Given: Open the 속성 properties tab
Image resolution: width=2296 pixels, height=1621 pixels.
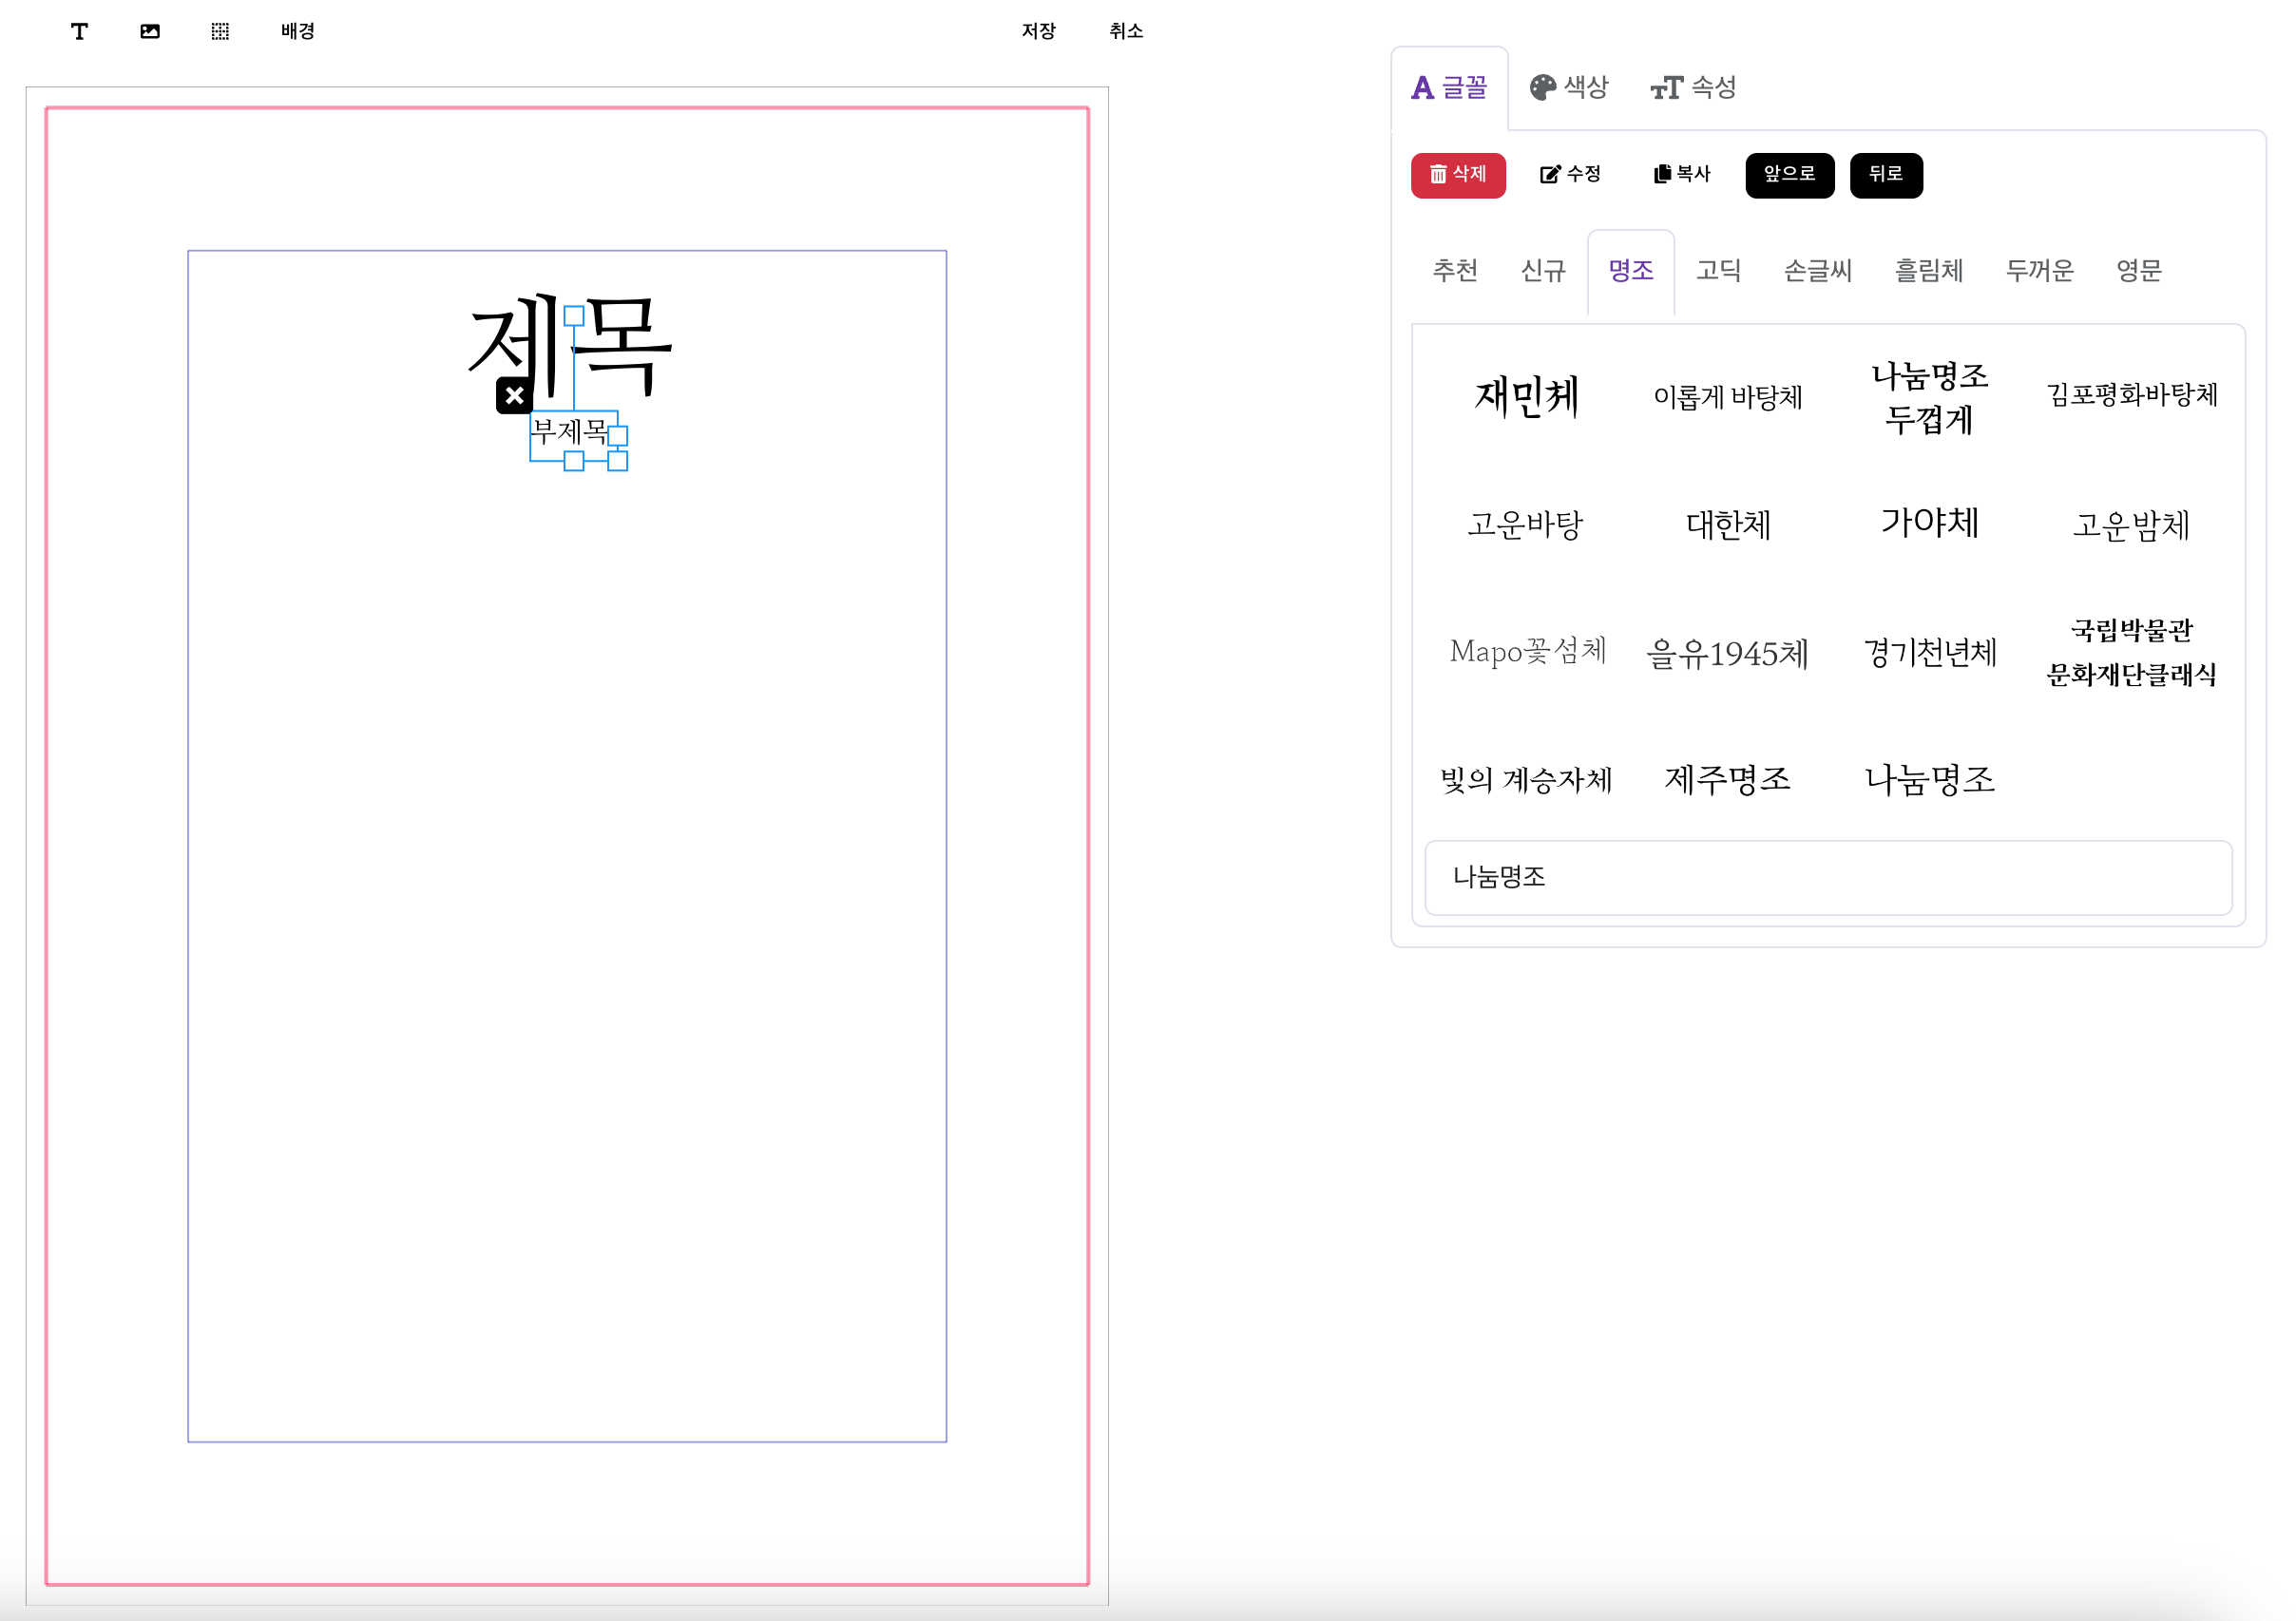Looking at the screenshot, I should pos(1693,88).
